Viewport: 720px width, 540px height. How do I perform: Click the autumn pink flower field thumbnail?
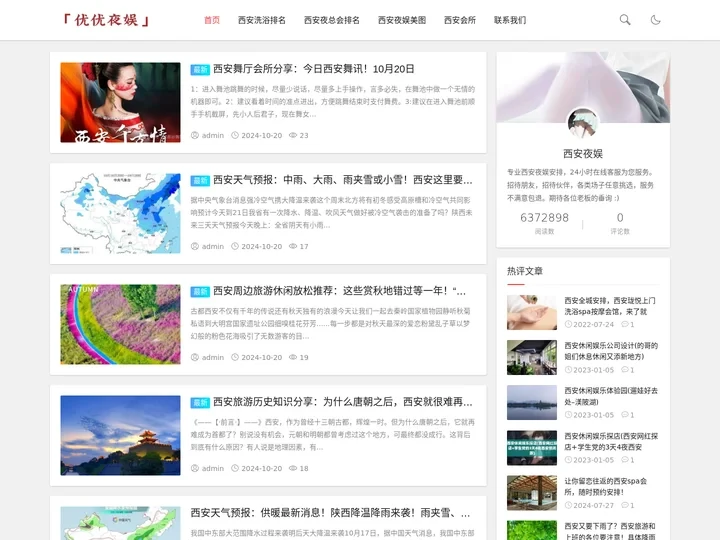point(120,325)
